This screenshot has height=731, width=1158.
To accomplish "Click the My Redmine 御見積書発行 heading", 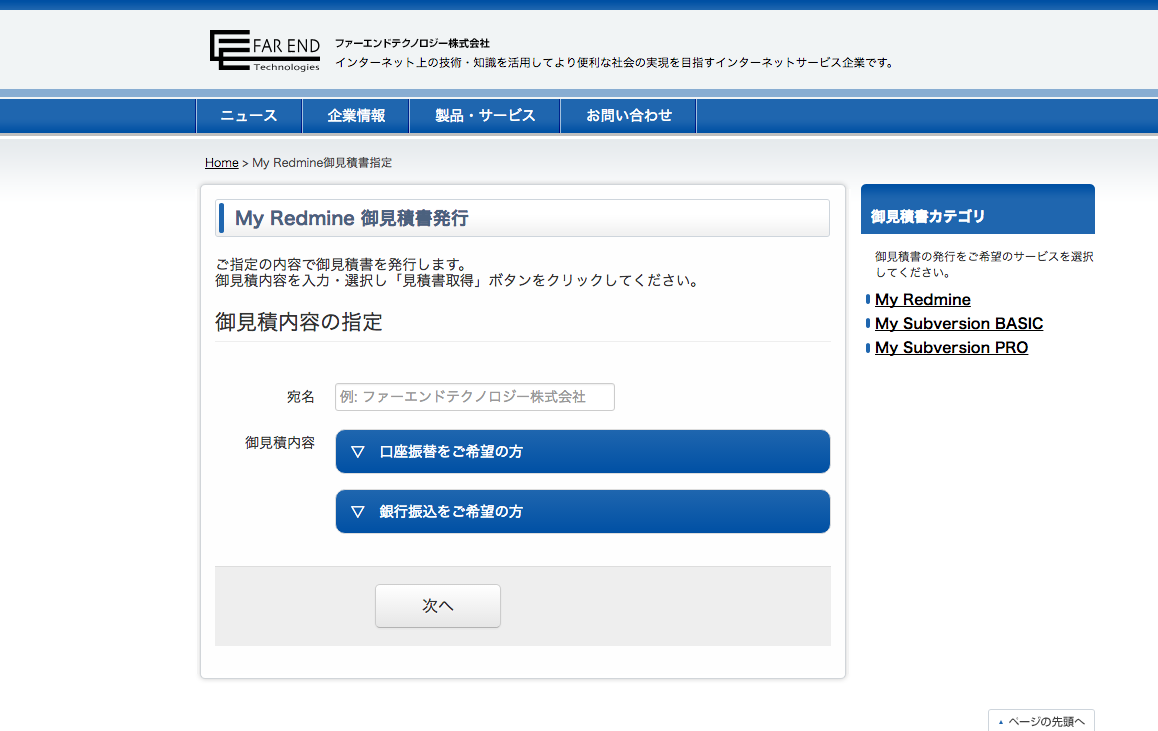I will pyautogui.click(x=352, y=218).
